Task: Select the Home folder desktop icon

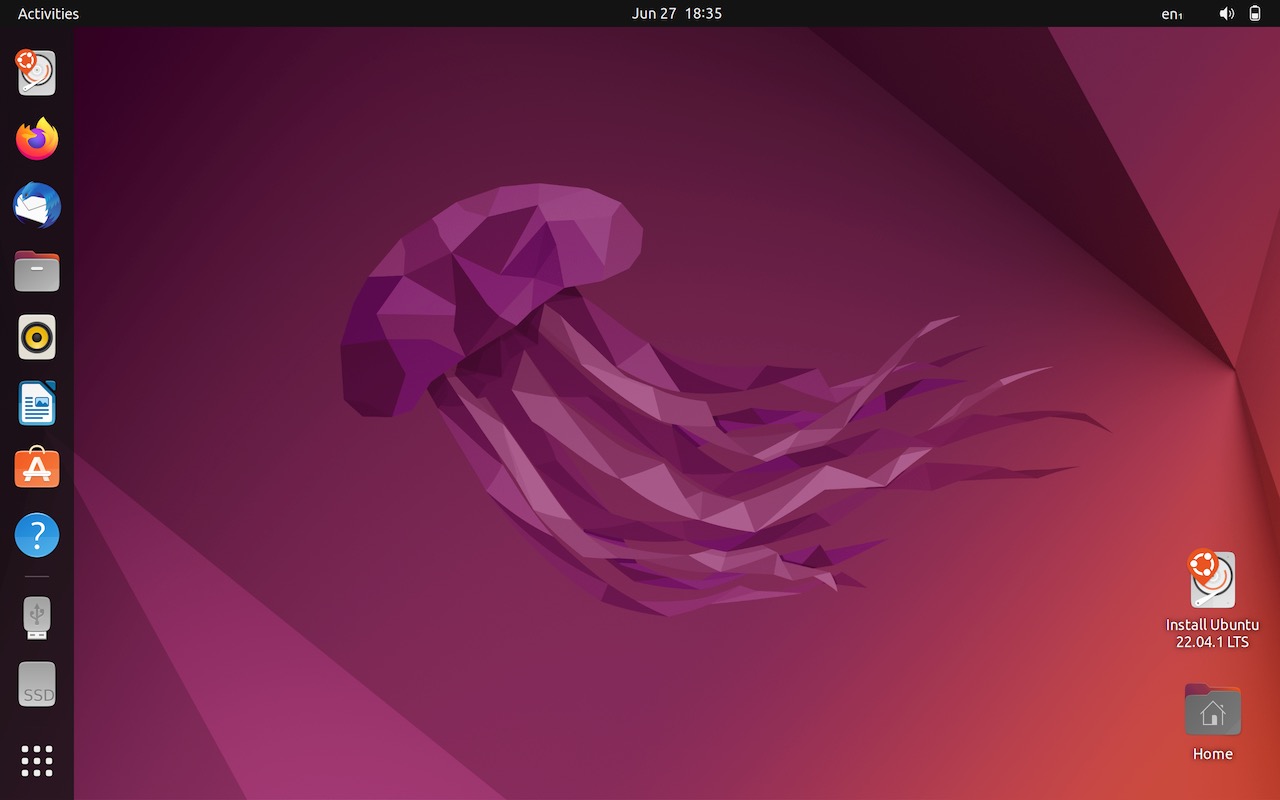Action: (x=1212, y=710)
